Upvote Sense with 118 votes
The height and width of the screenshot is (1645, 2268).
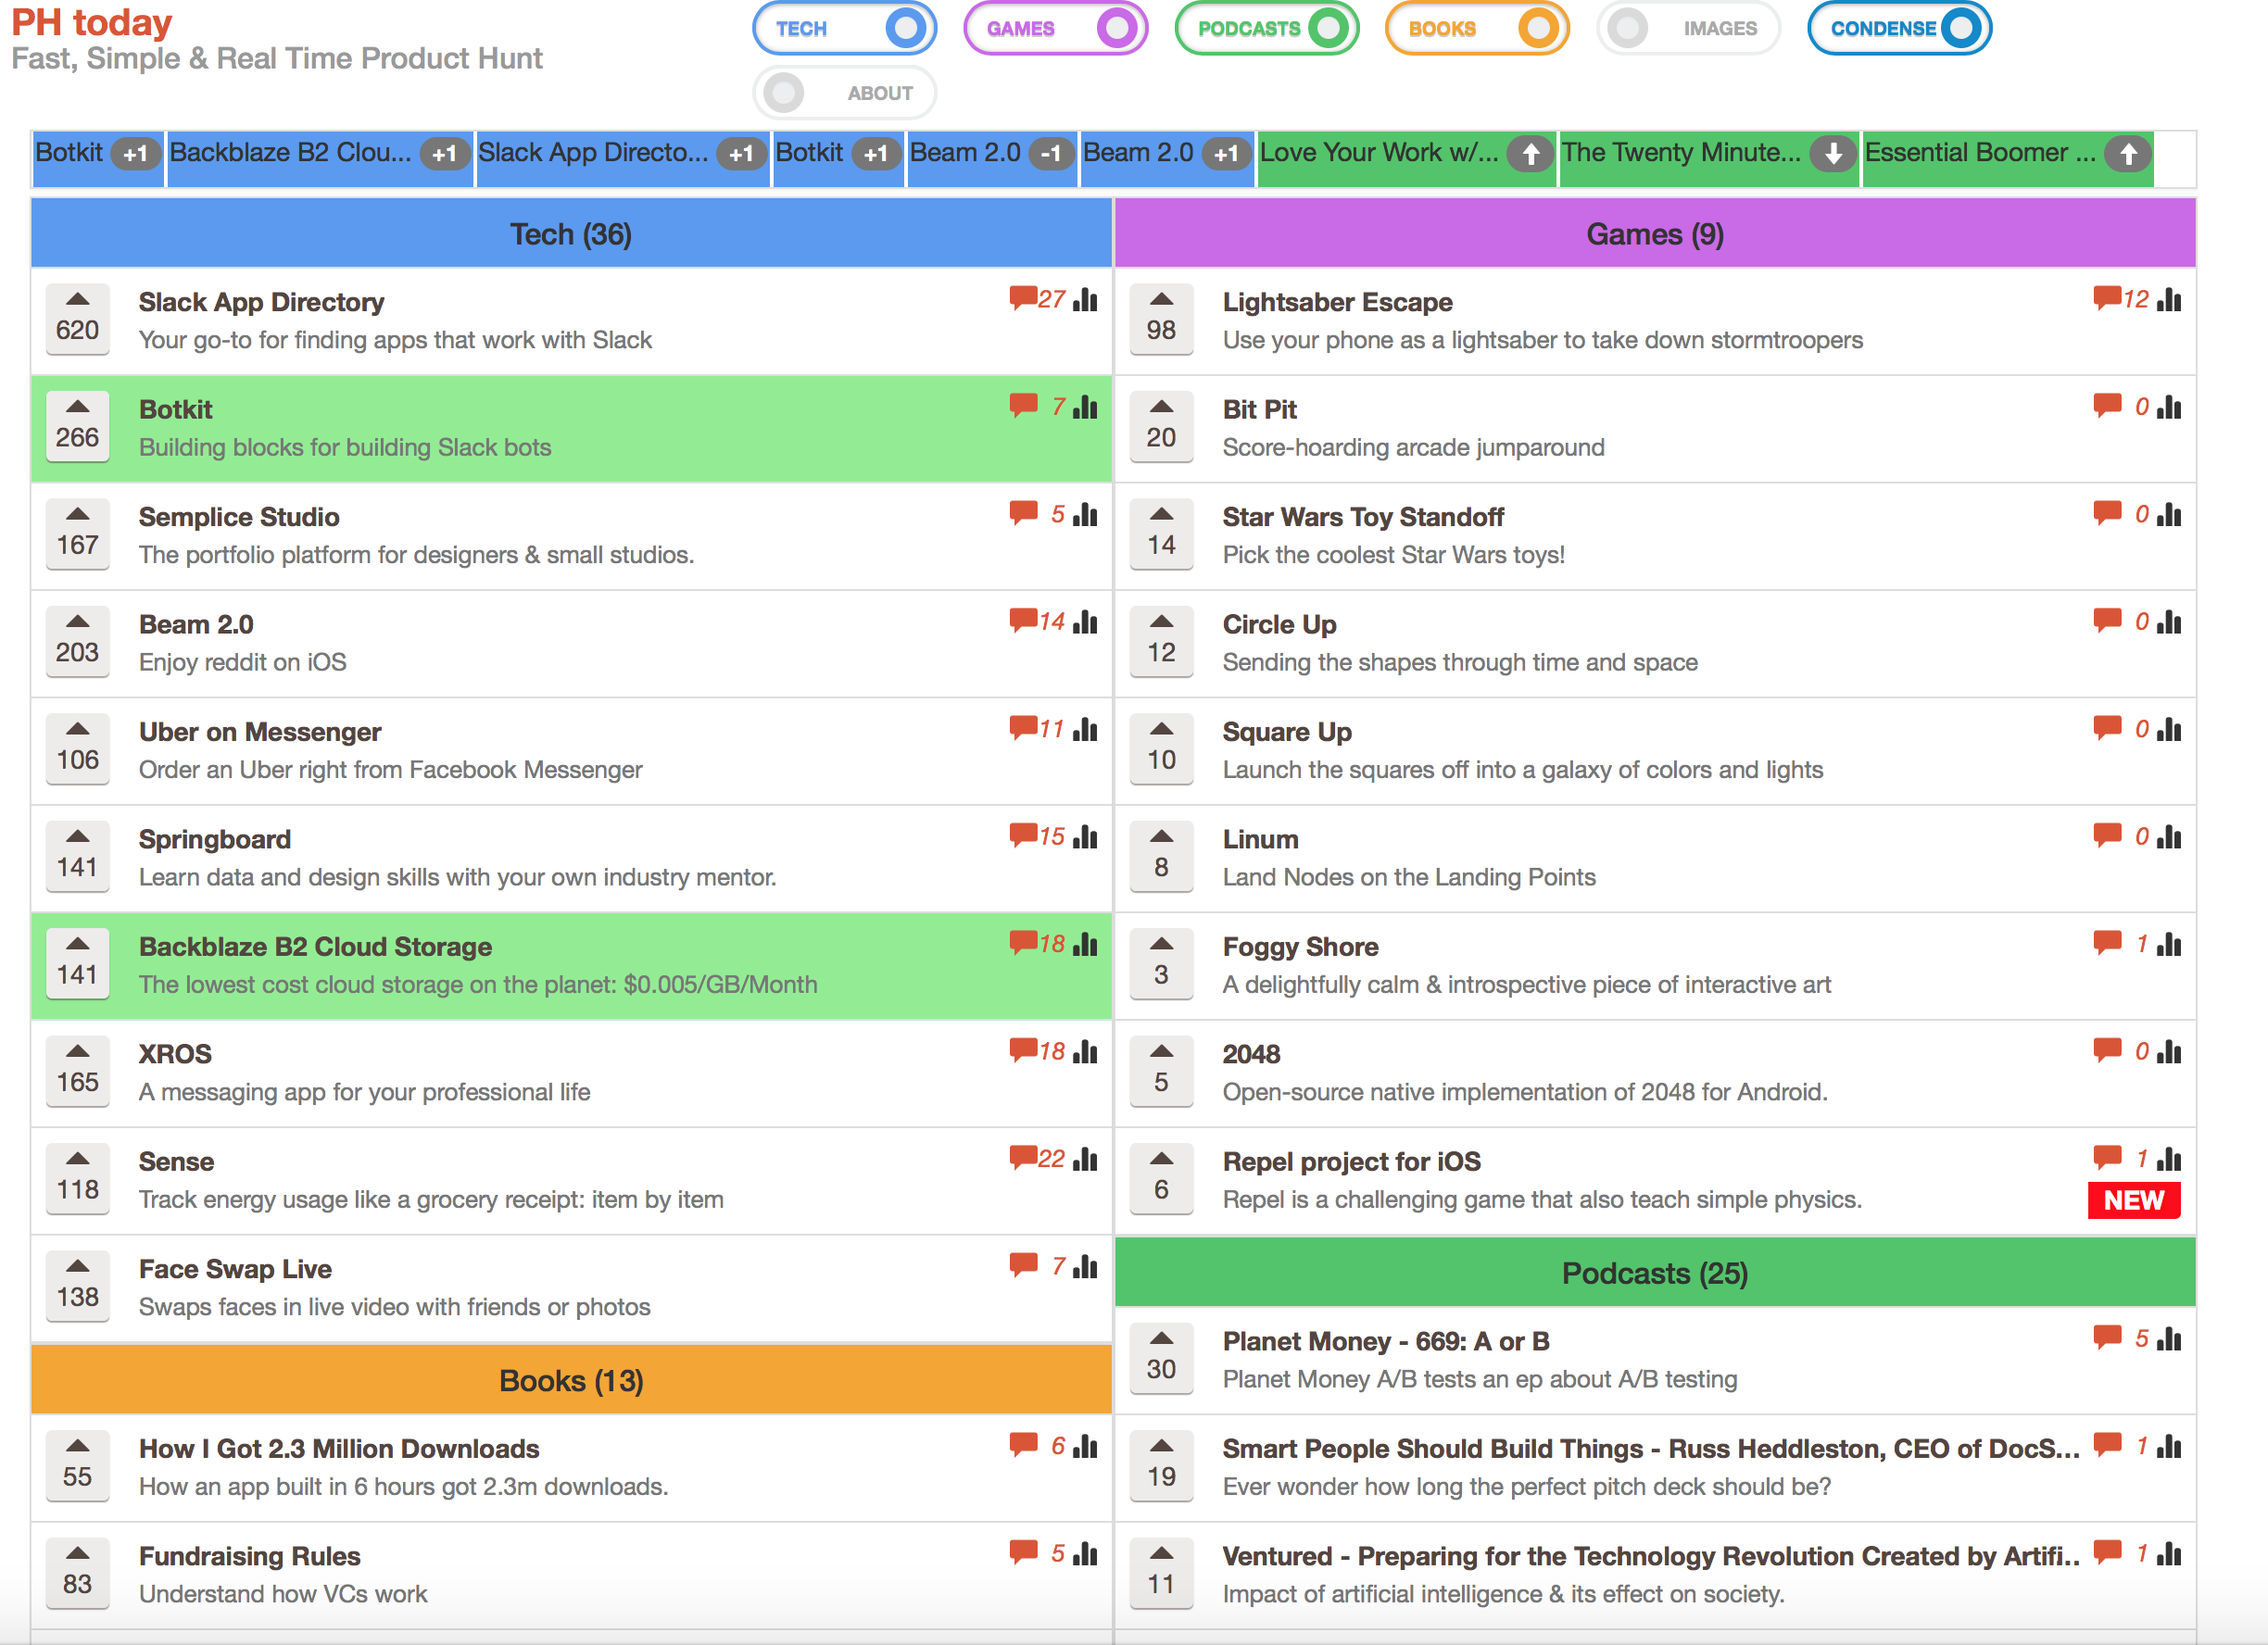[77, 1178]
